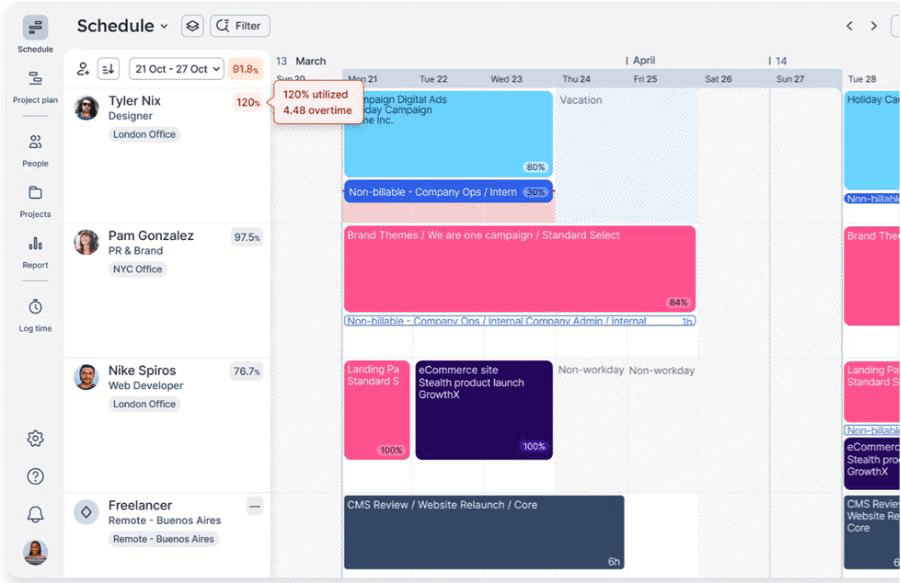This screenshot has height=583, width=901.
Task: Select the Fri 25 column header
Action: point(645,79)
